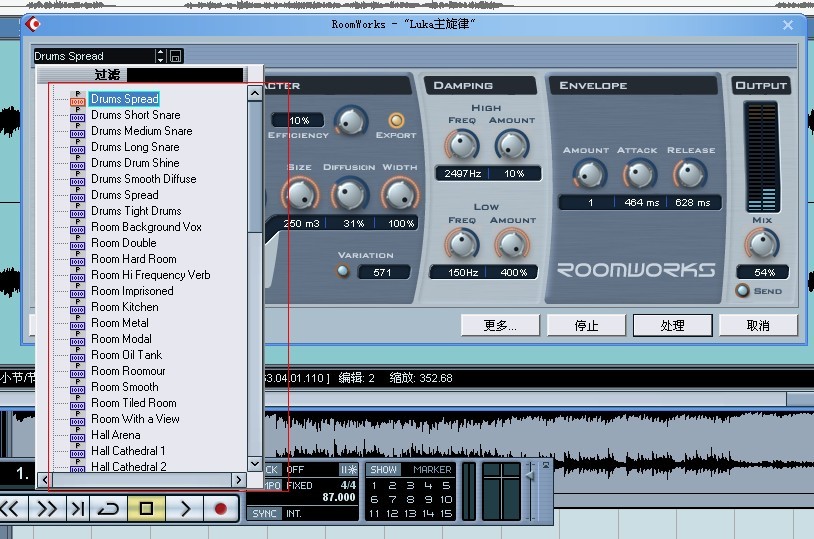The image size is (814, 539).
Task: Click the 更多... more button
Action: (x=500, y=326)
